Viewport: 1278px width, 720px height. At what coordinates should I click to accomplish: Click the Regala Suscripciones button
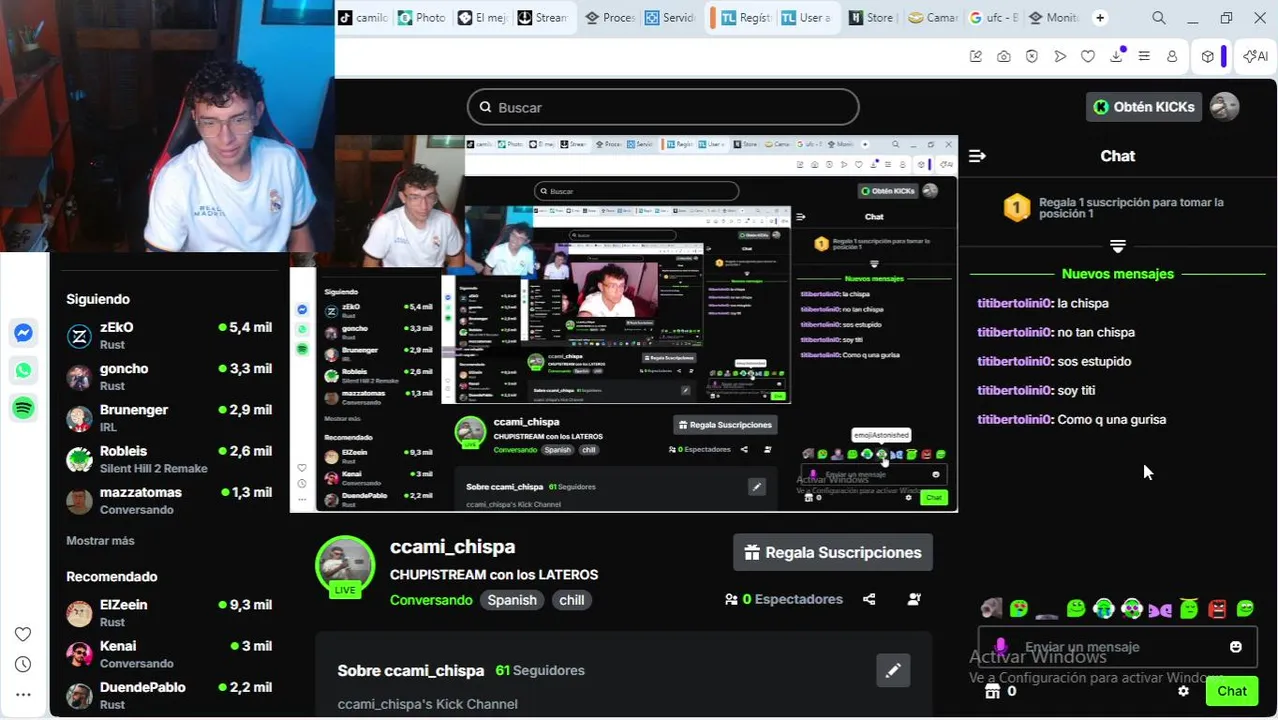click(833, 552)
